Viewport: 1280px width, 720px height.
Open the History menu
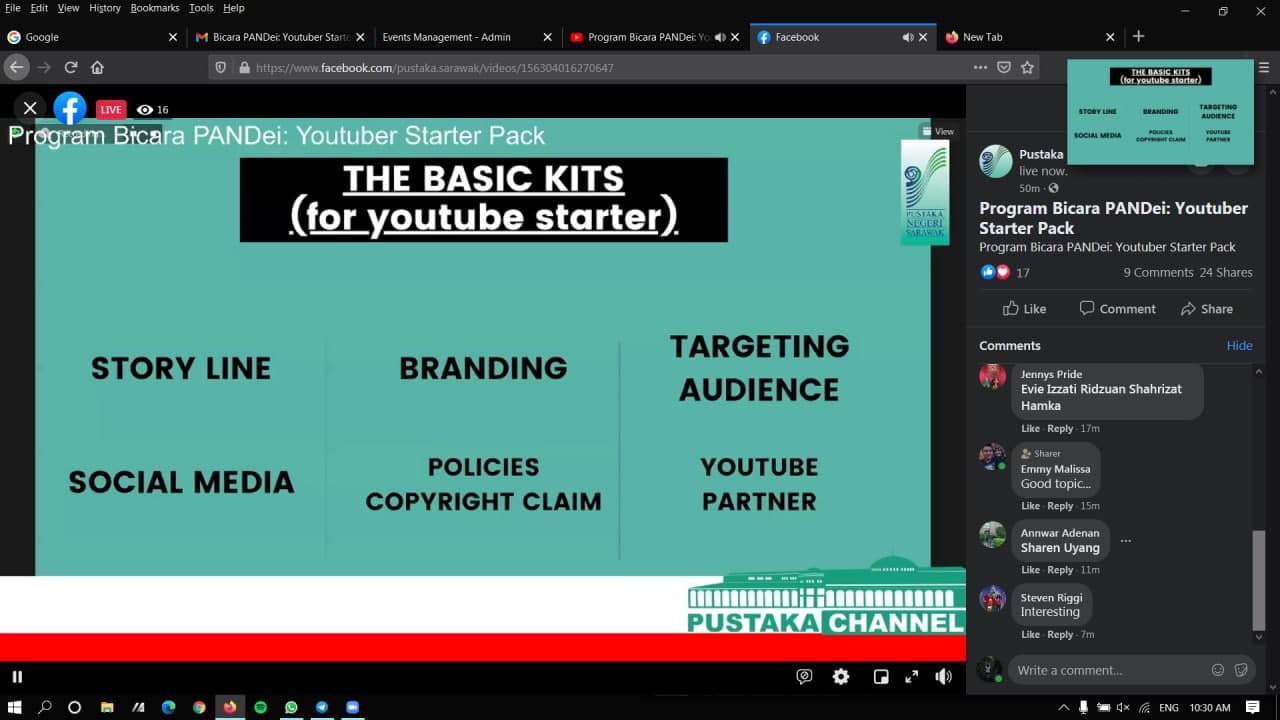105,8
